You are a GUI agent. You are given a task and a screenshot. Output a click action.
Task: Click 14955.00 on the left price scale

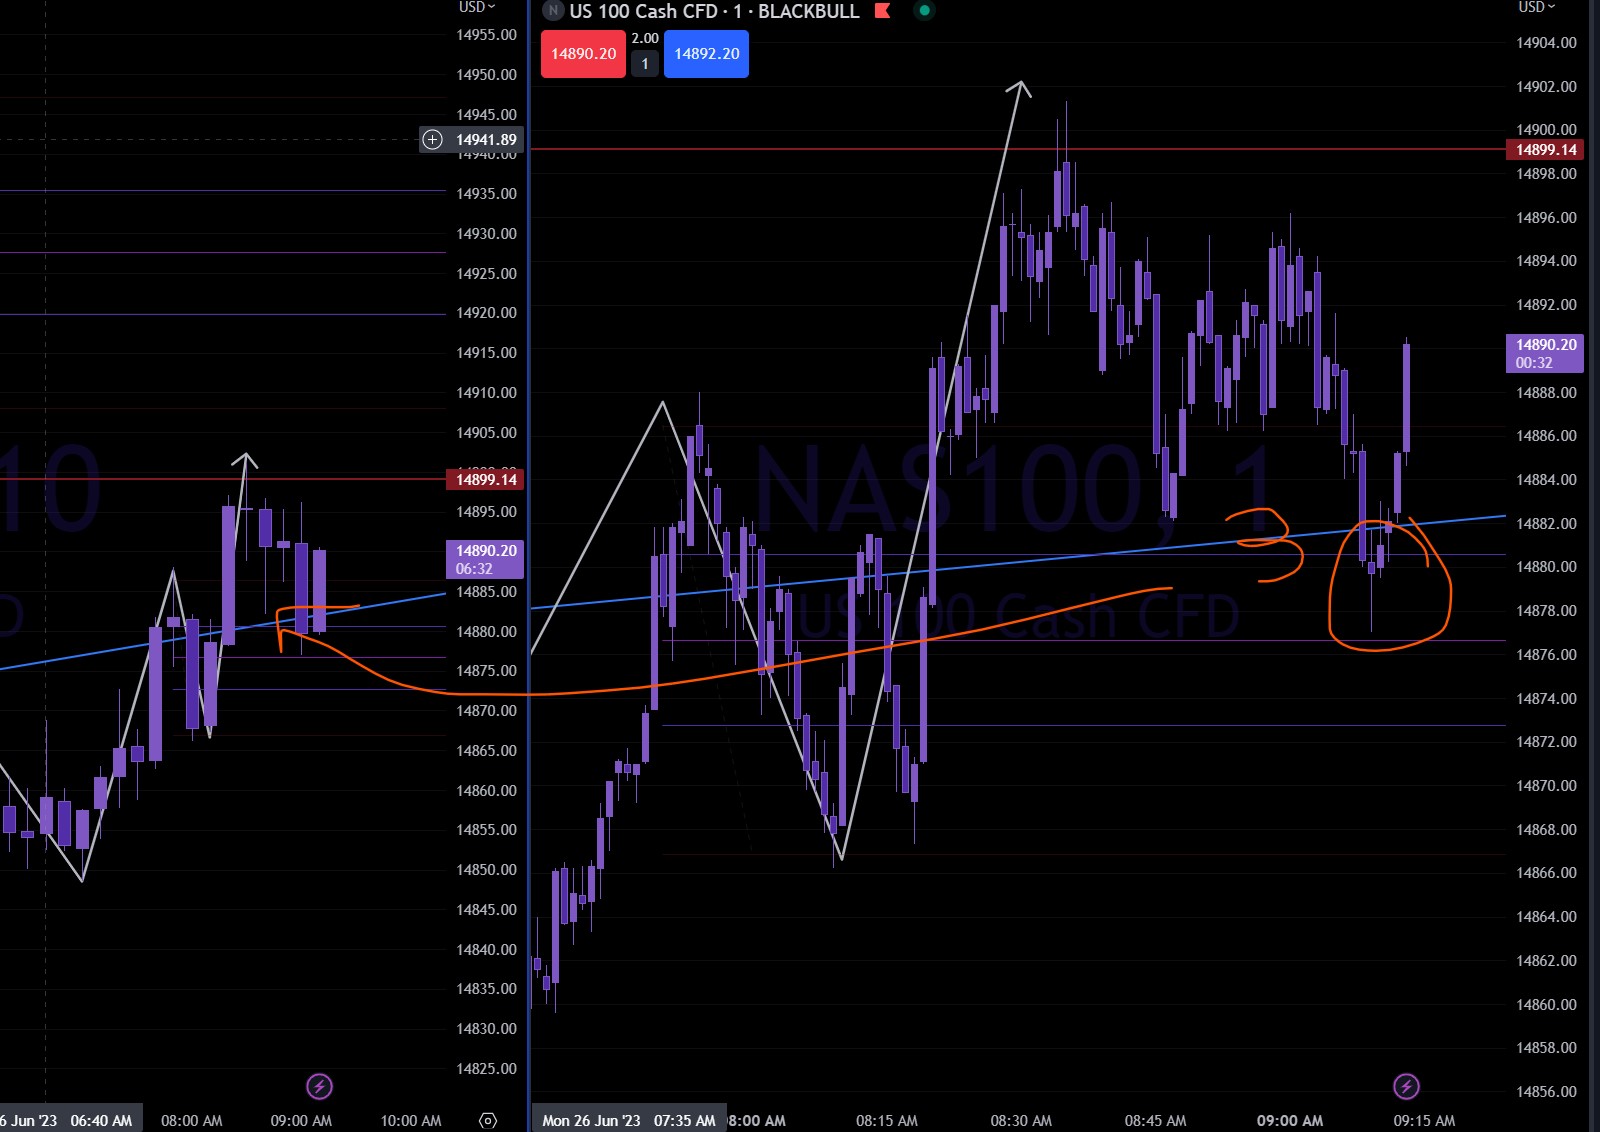pos(487,35)
